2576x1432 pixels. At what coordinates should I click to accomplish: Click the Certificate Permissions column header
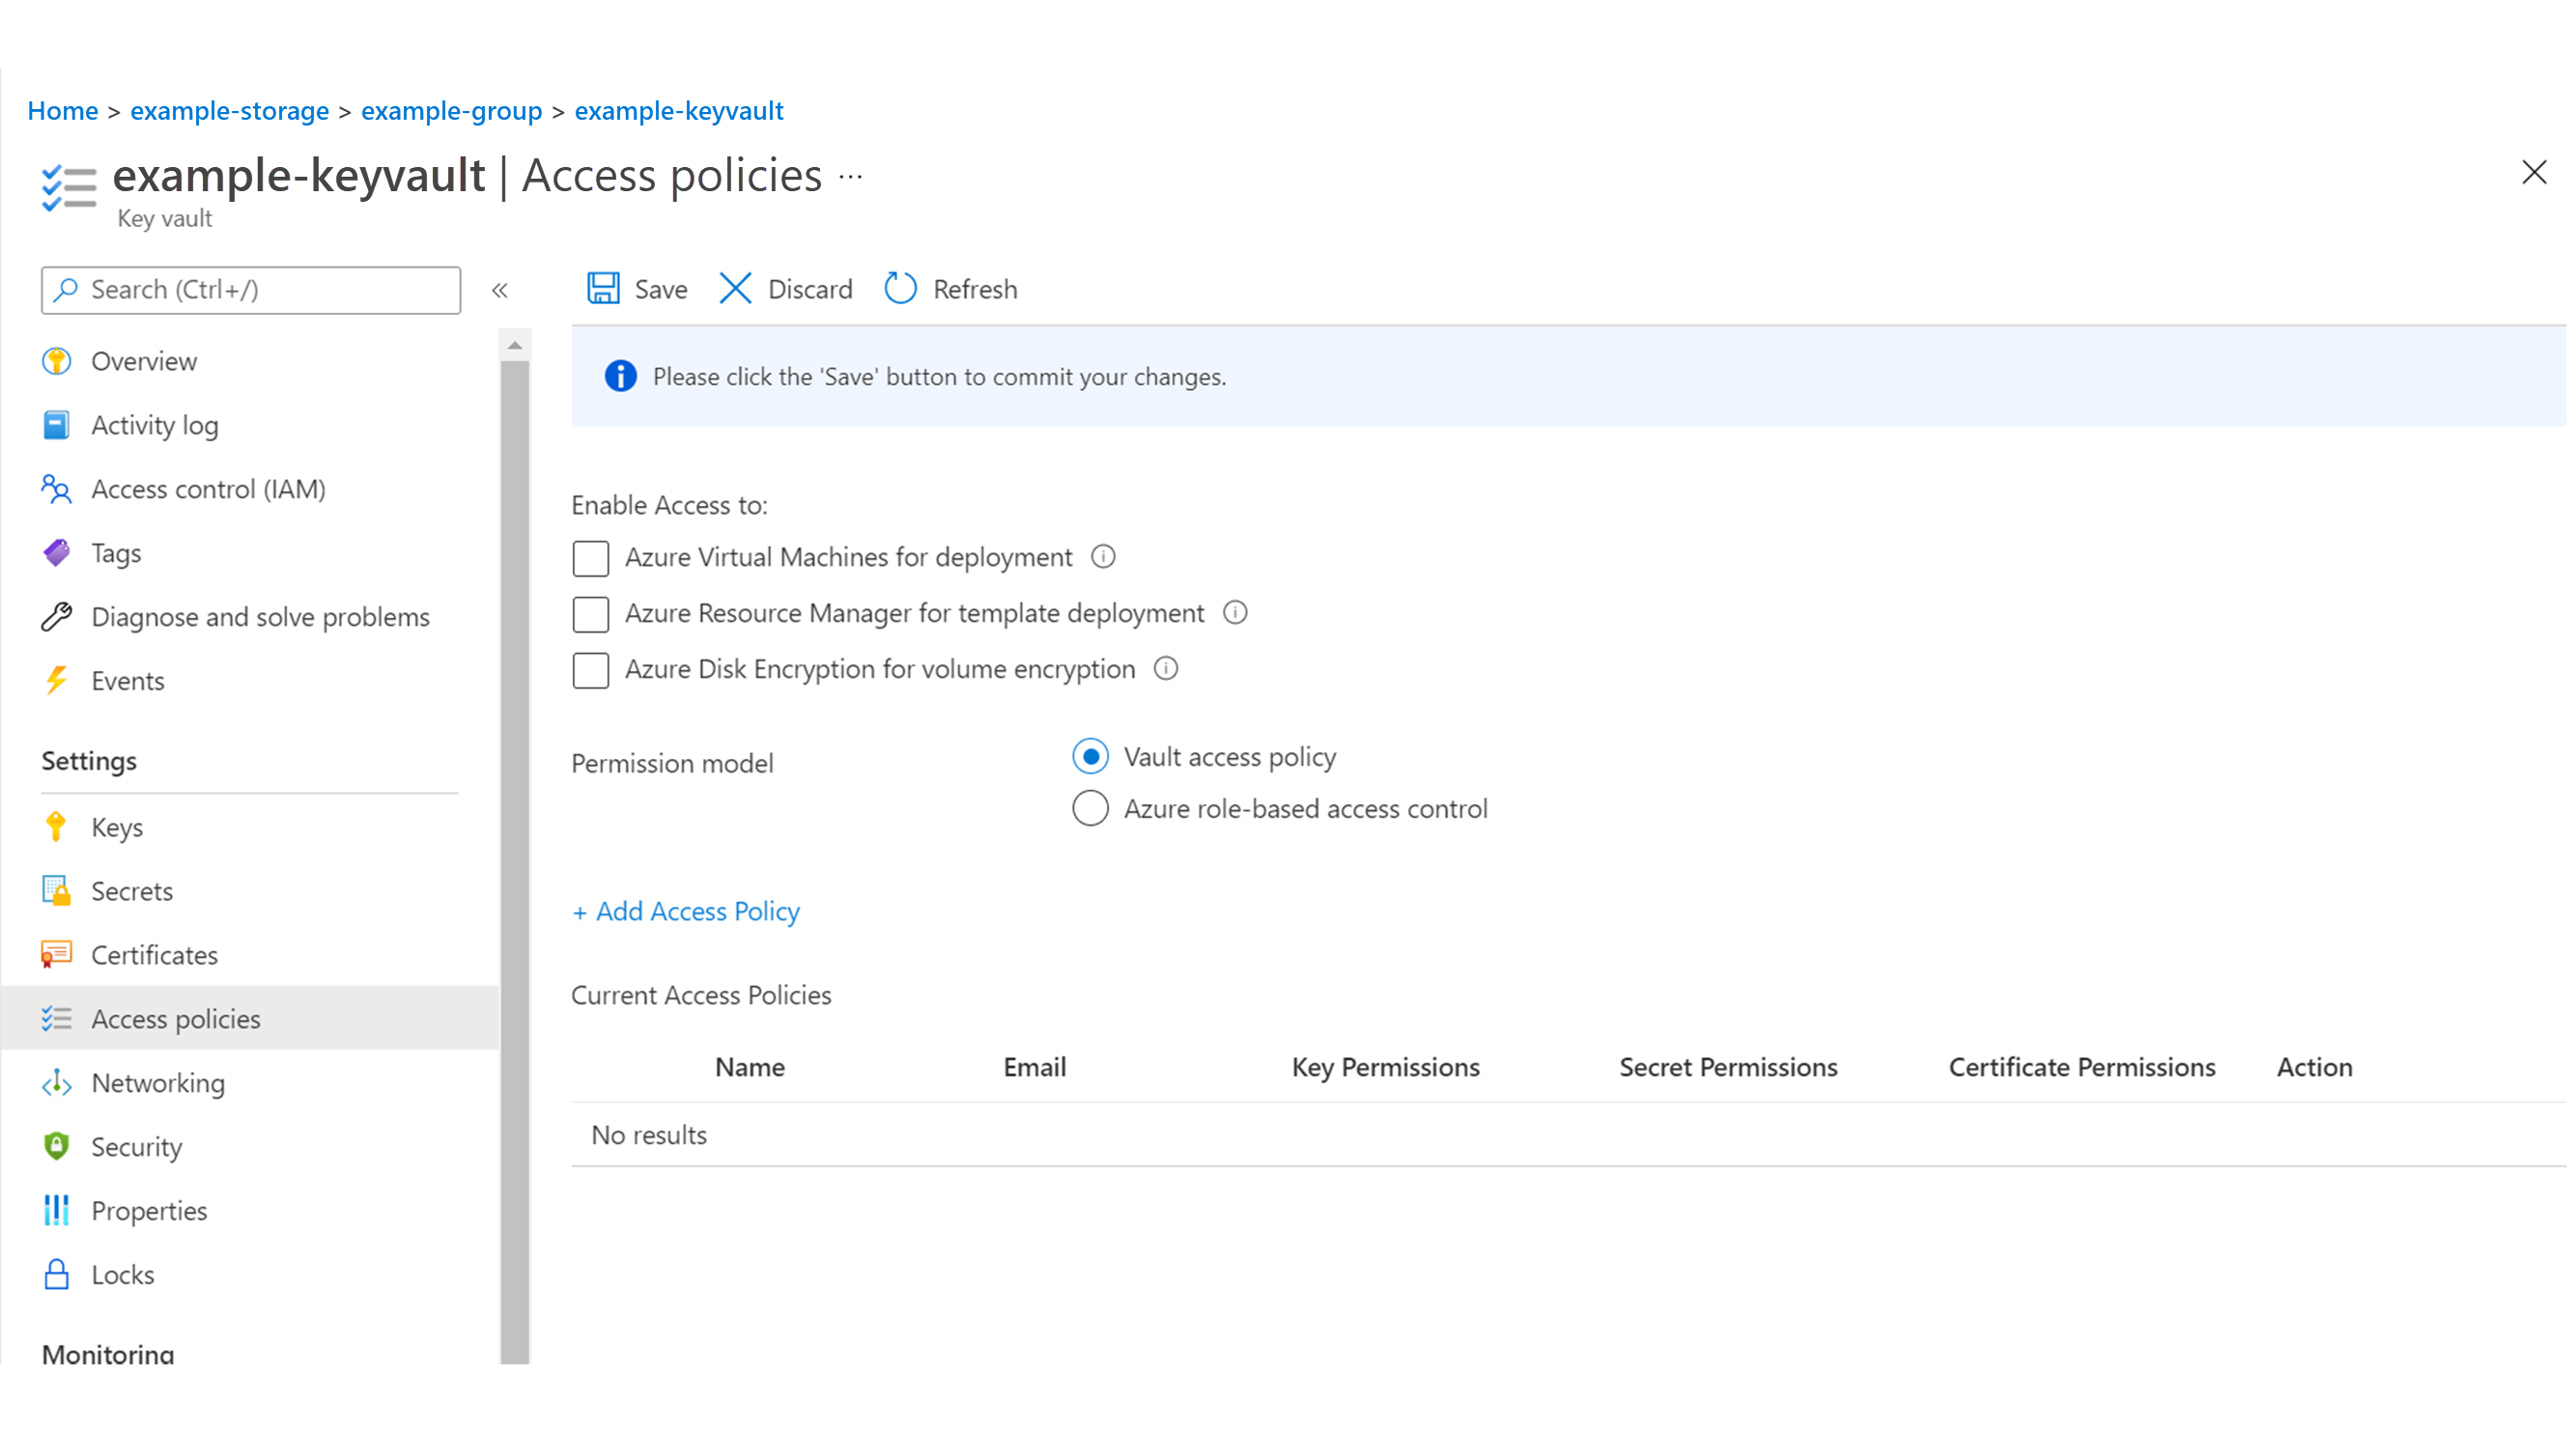pos(2082,1066)
